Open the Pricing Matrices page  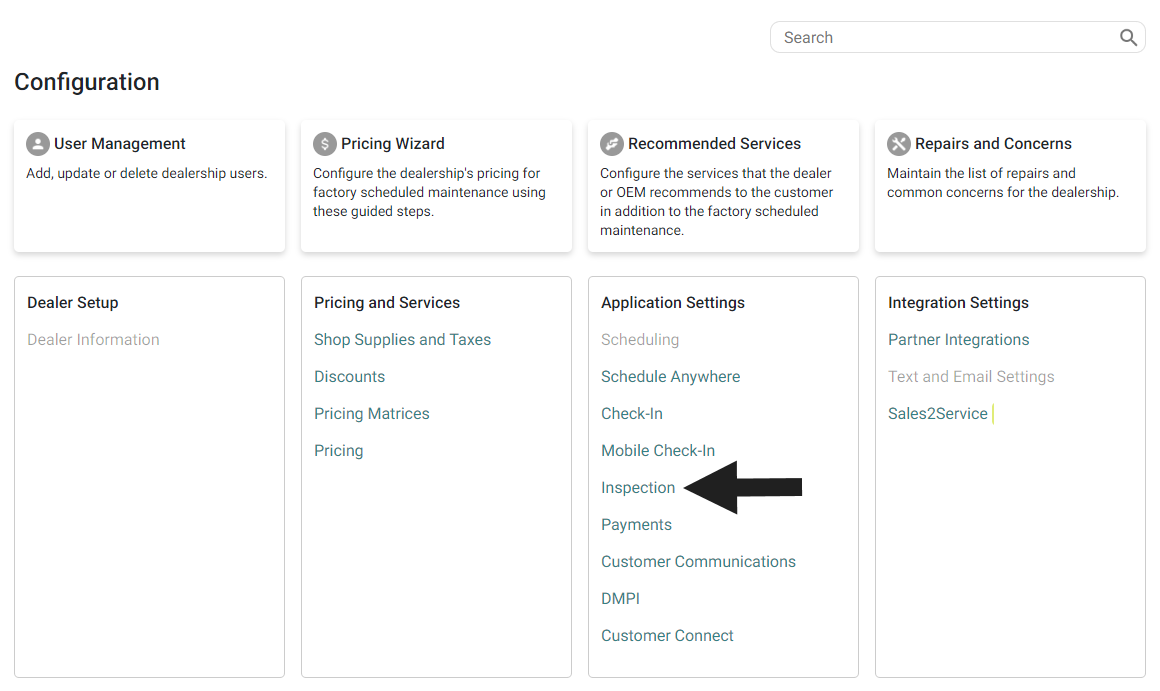[x=372, y=413]
